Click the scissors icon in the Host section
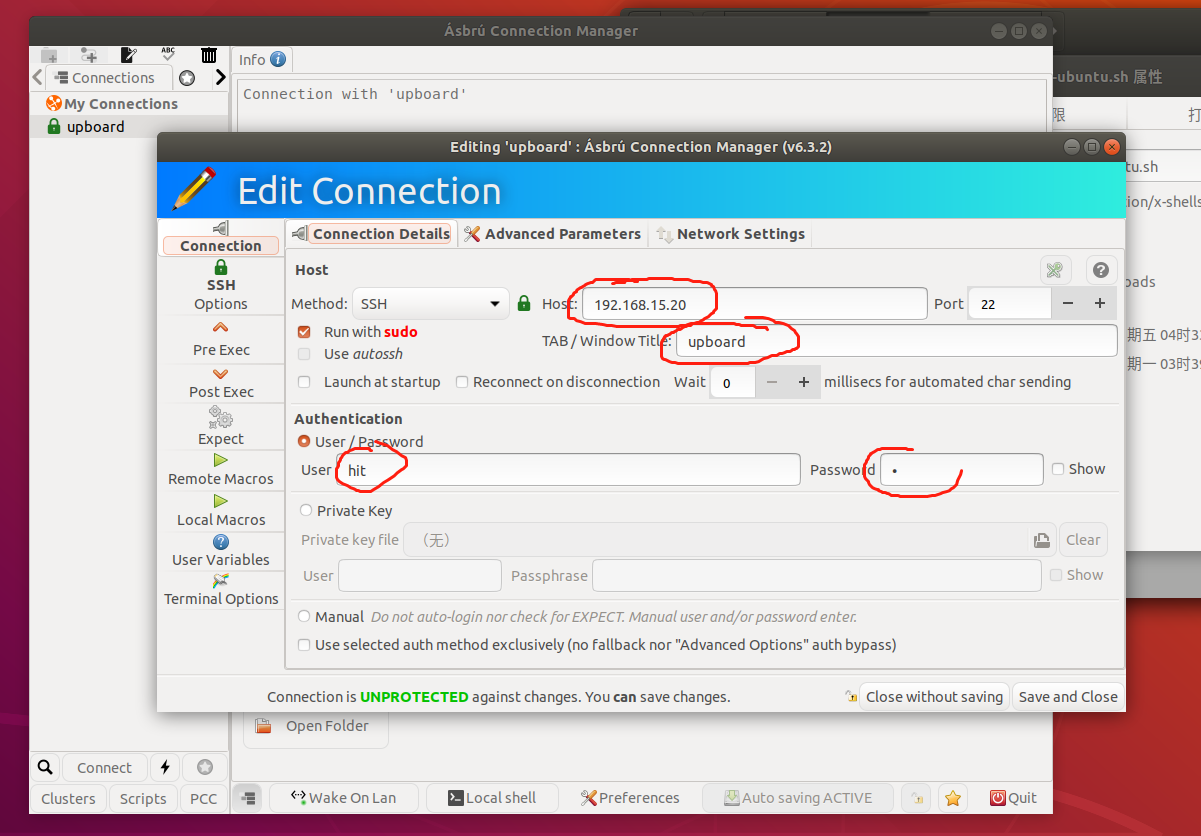The height and width of the screenshot is (836, 1201). (x=1055, y=270)
